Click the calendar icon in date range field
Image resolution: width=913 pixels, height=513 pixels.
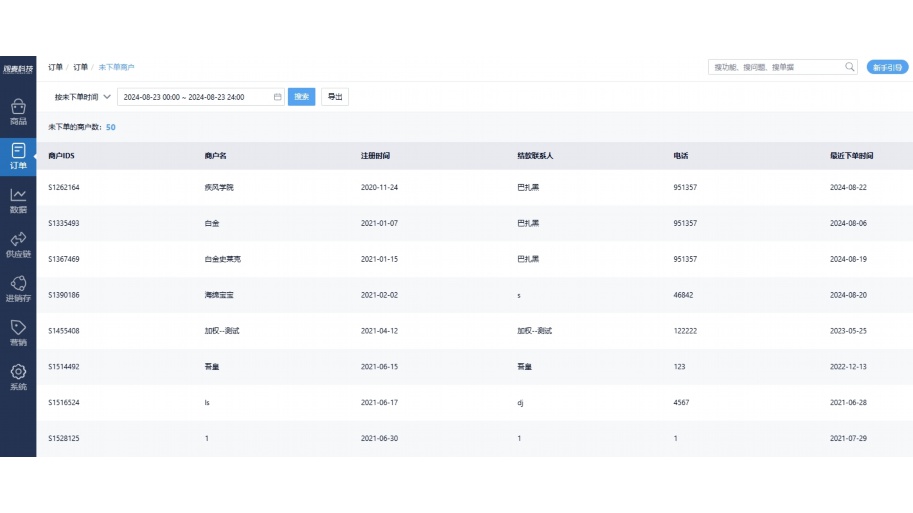click(277, 97)
